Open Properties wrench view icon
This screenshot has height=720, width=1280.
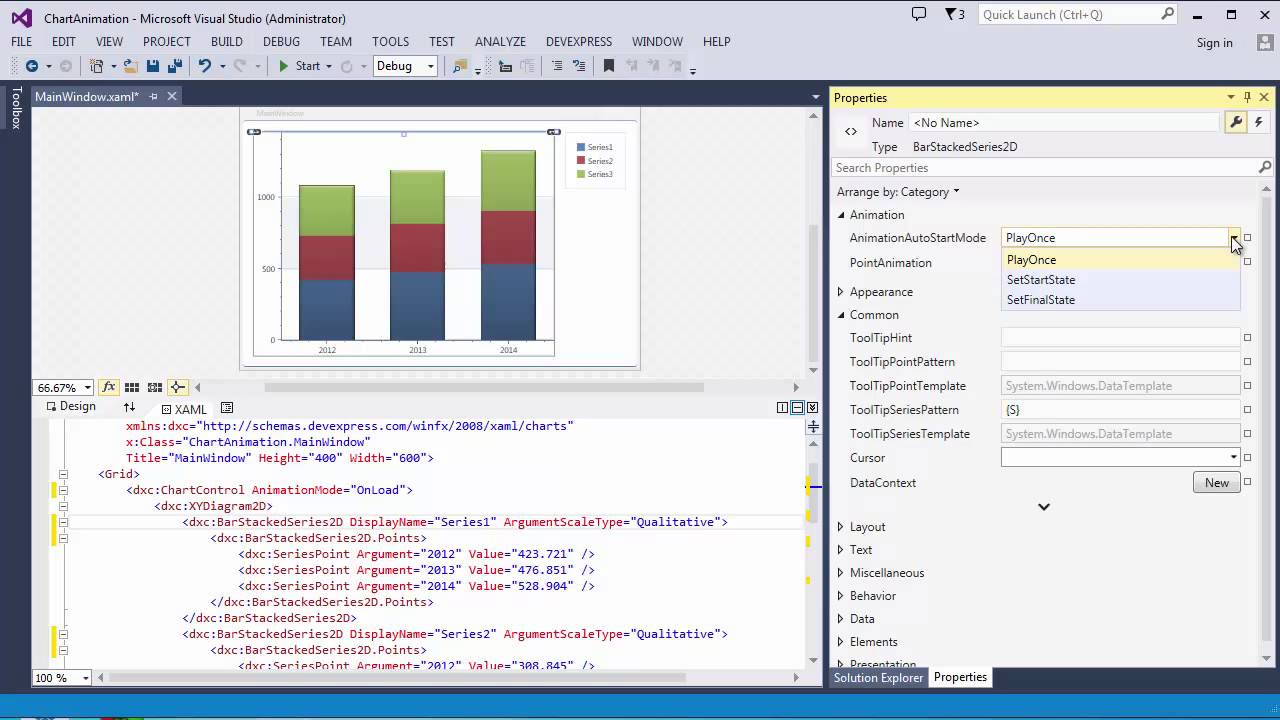pyautogui.click(x=1236, y=122)
